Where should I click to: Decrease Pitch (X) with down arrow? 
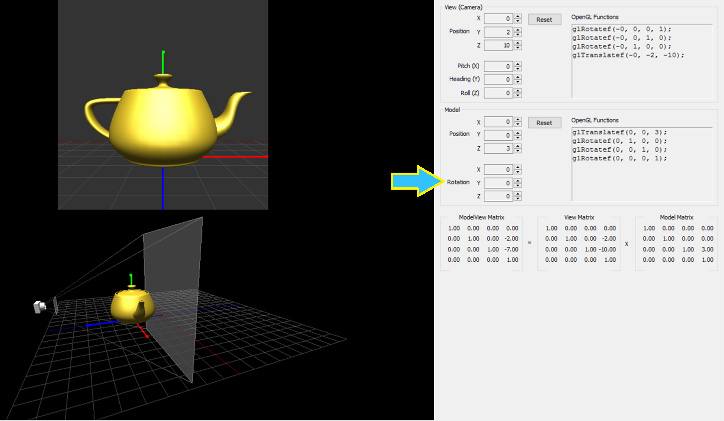(518, 69)
